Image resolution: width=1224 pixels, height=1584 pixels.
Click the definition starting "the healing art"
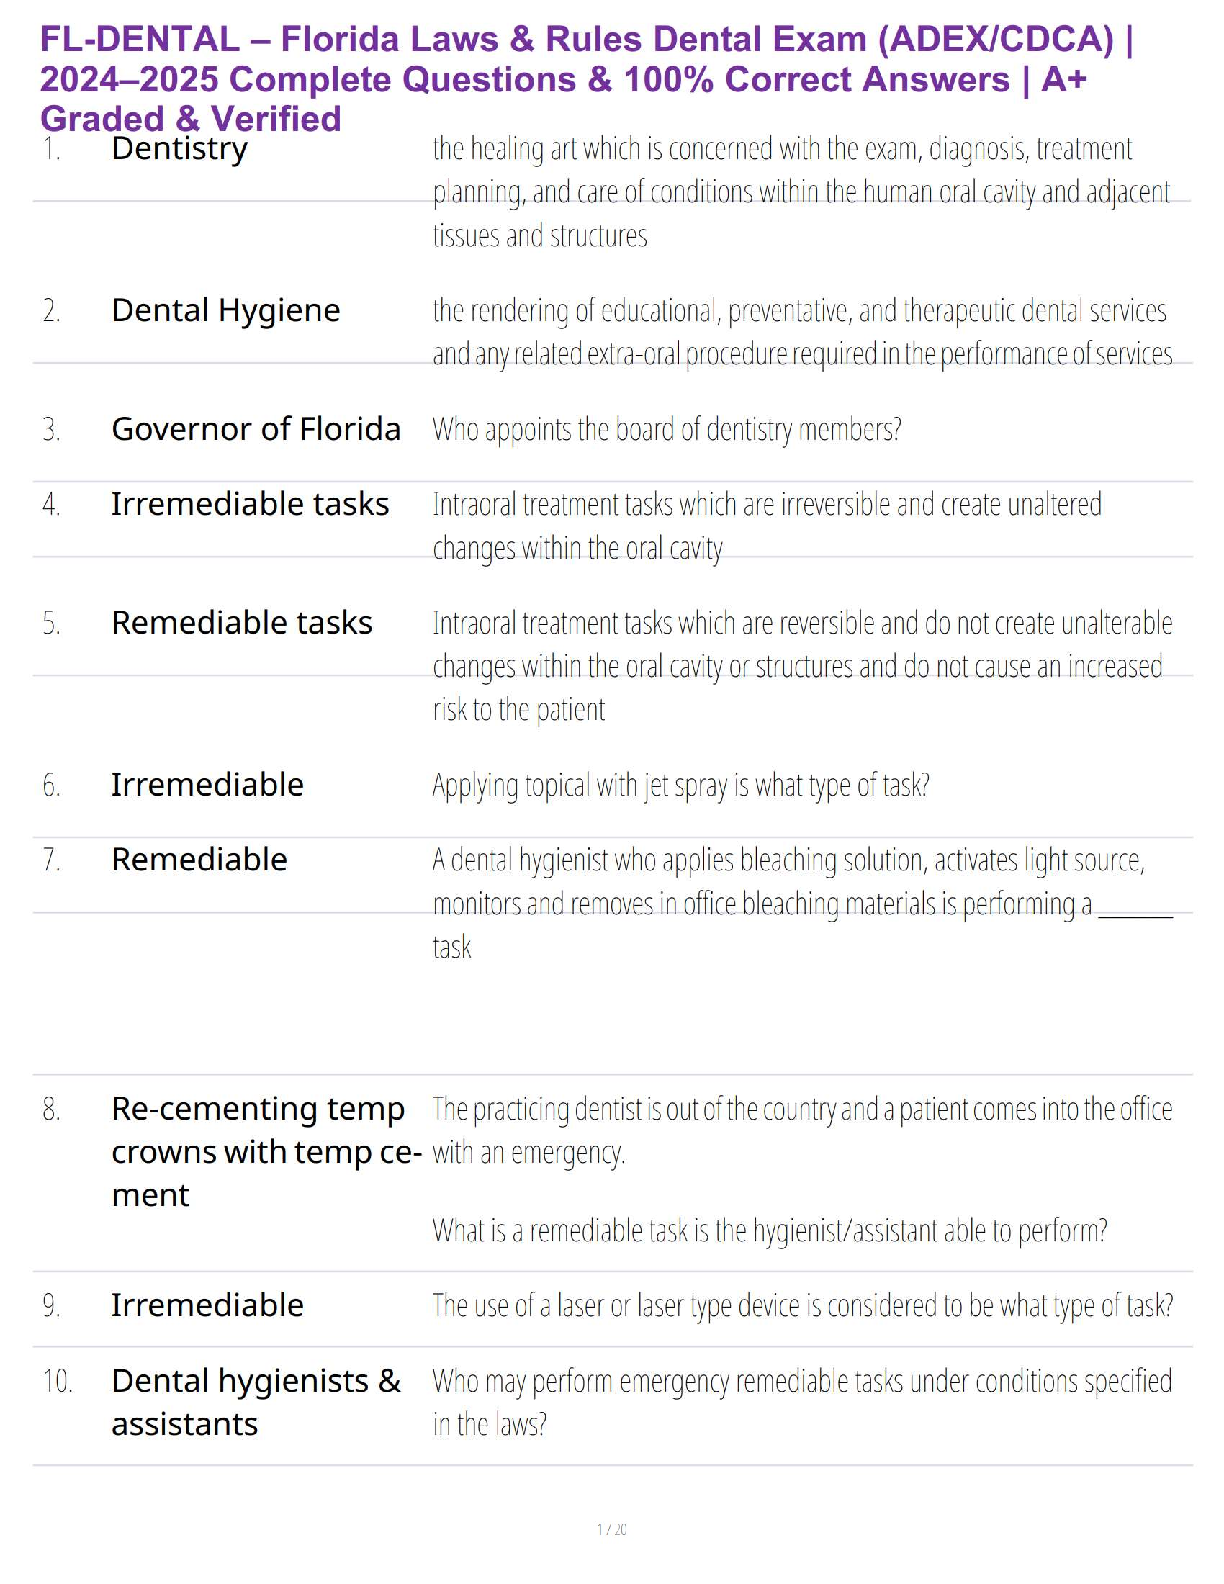pyautogui.click(x=800, y=191)
